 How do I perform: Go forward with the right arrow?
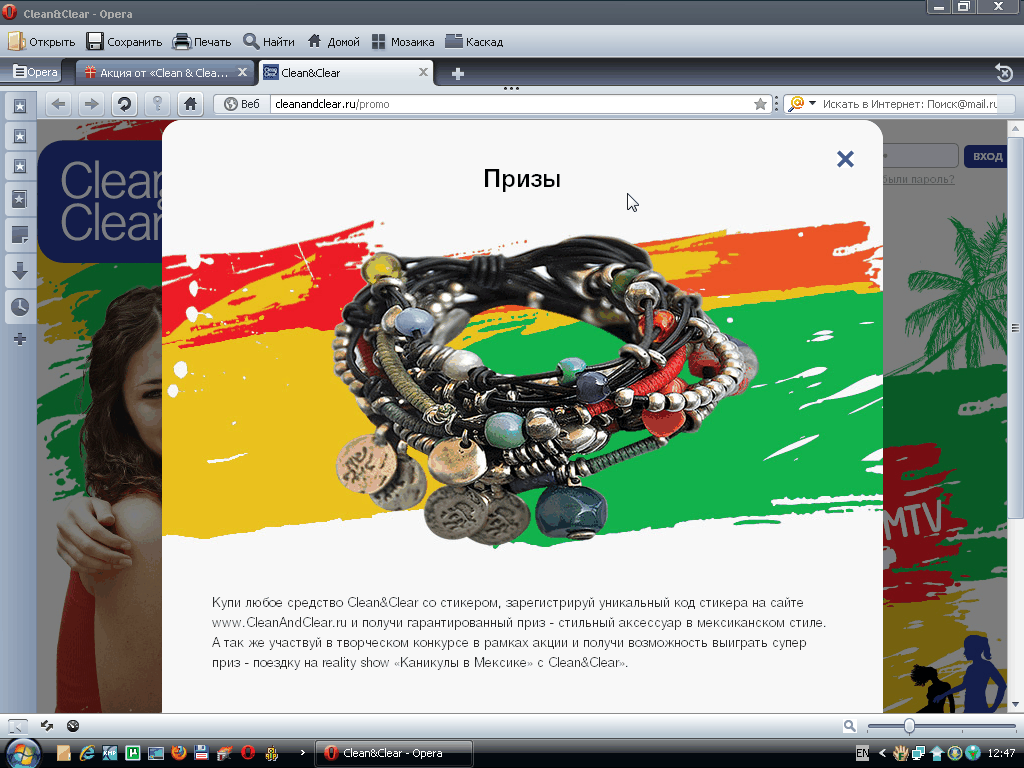tap(91, 104)
